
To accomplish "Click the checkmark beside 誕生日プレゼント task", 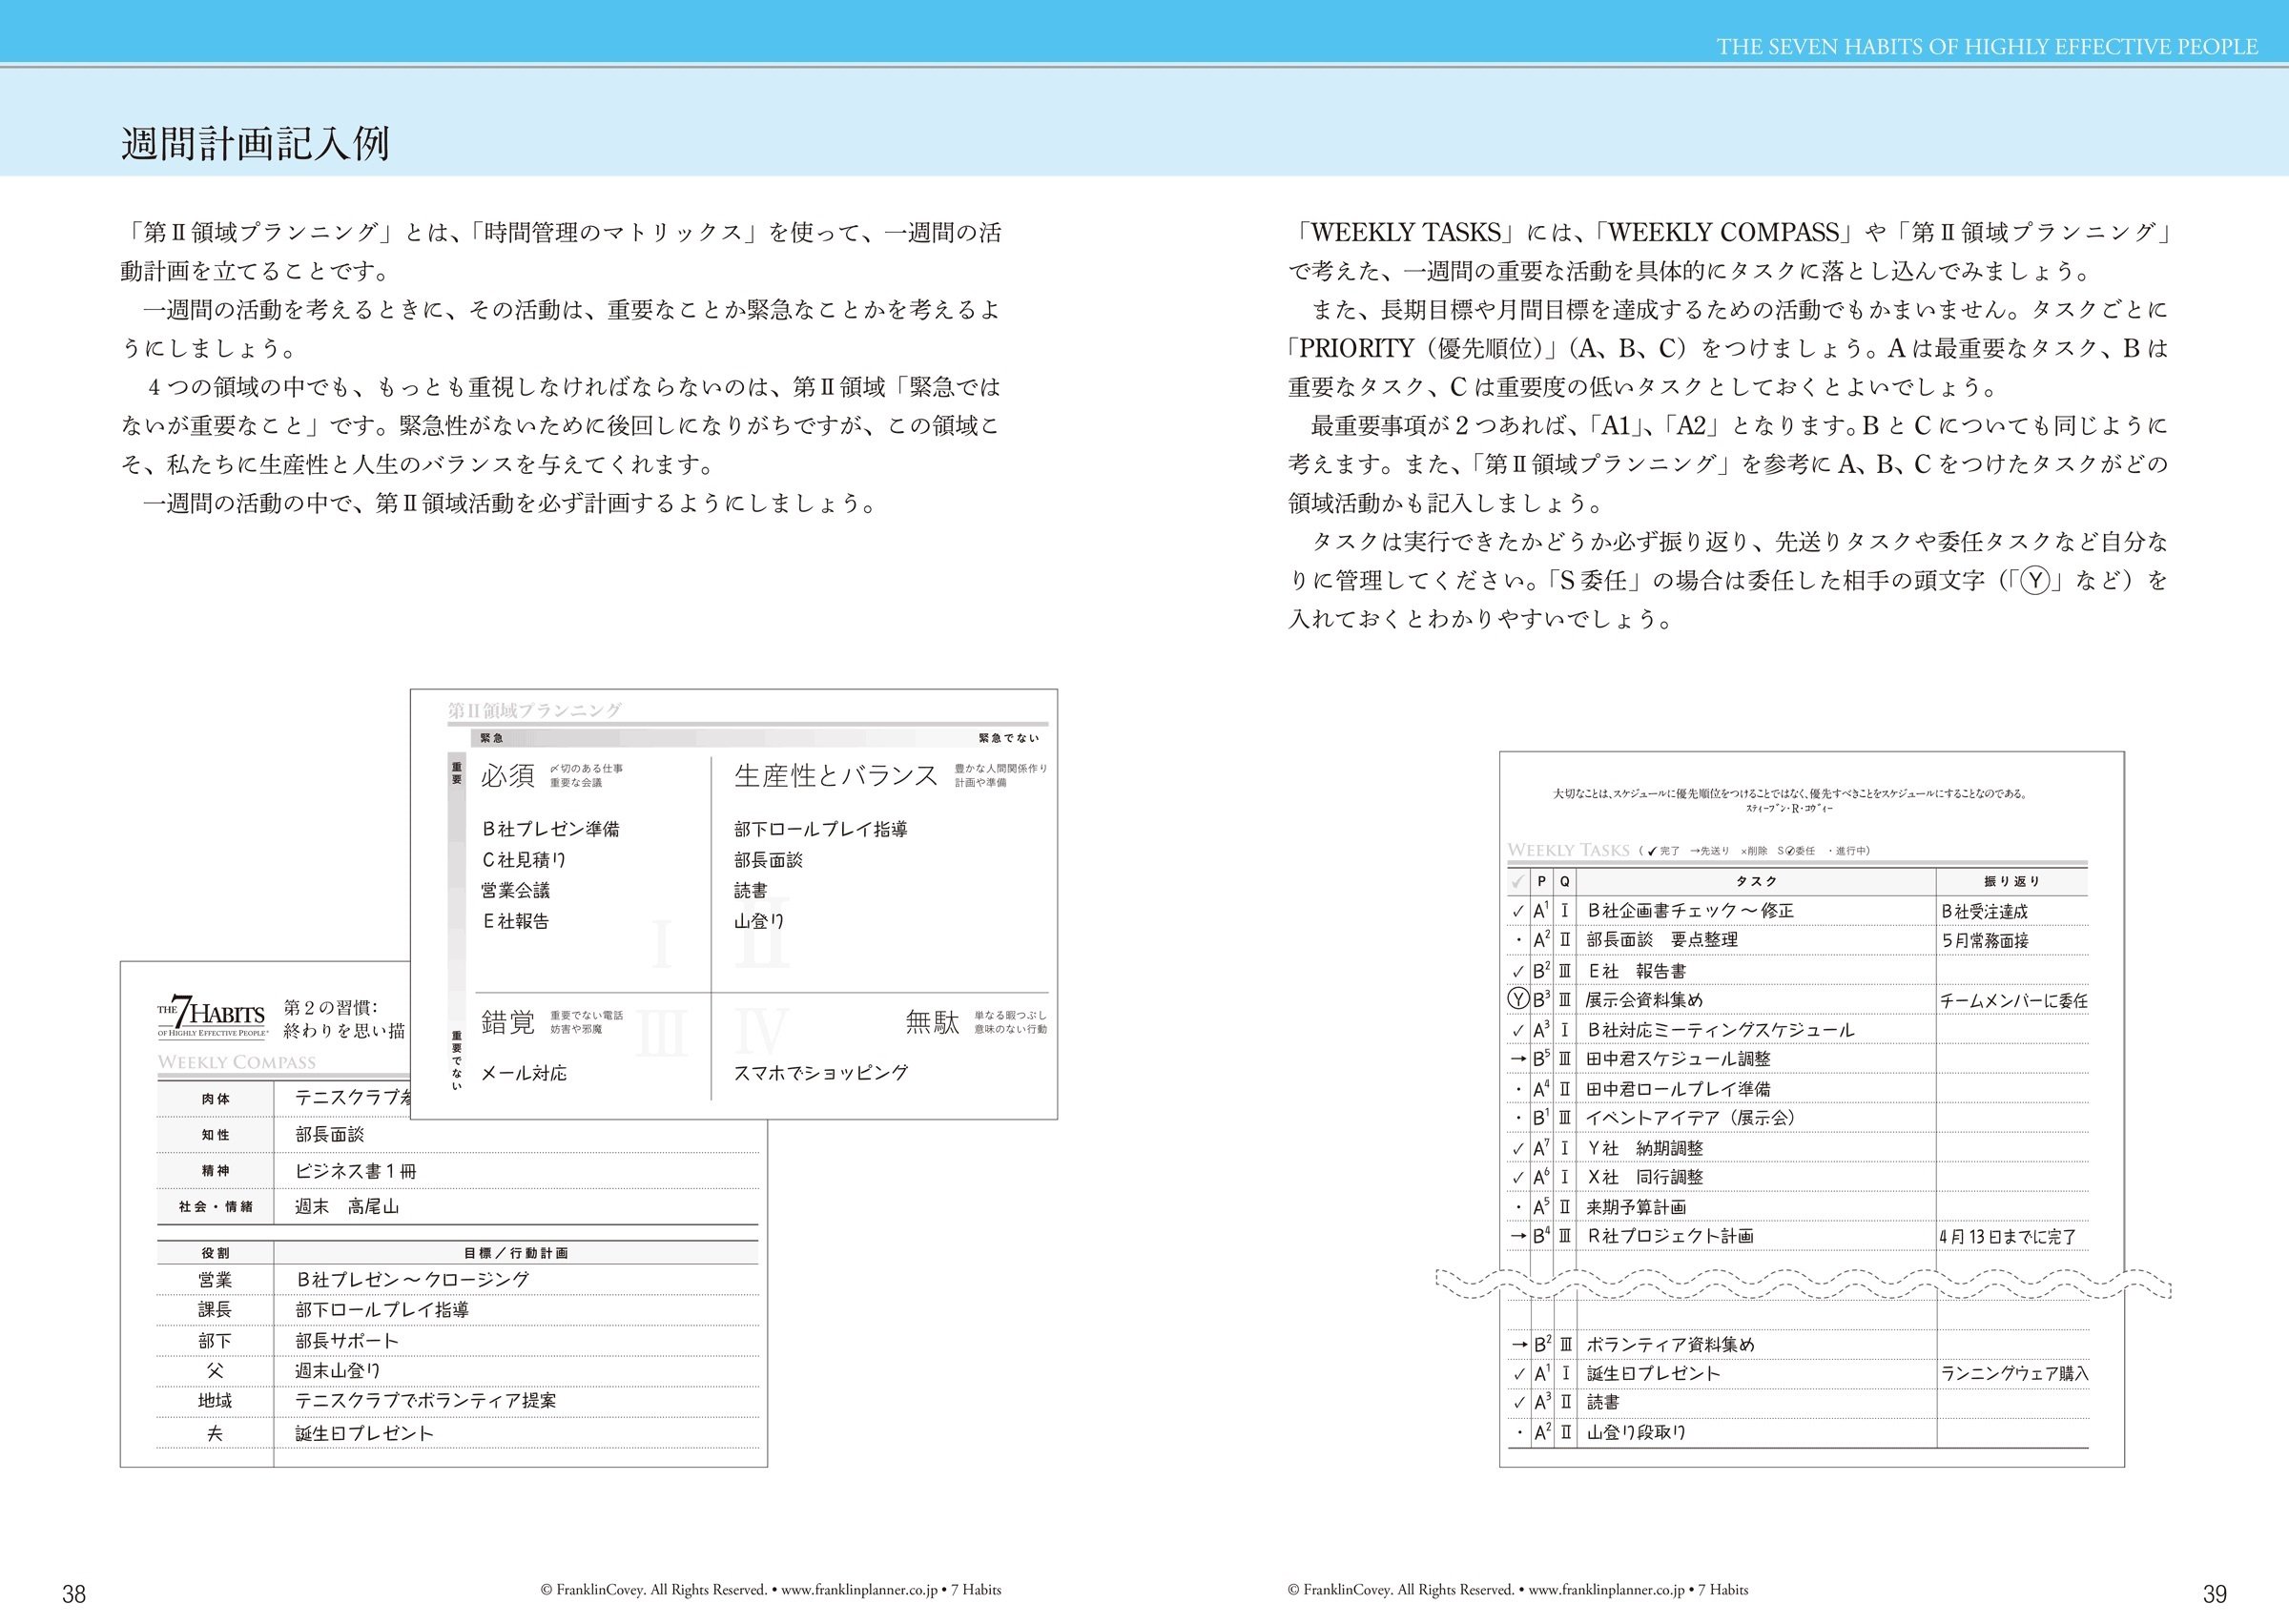I will point(1518,1374).
